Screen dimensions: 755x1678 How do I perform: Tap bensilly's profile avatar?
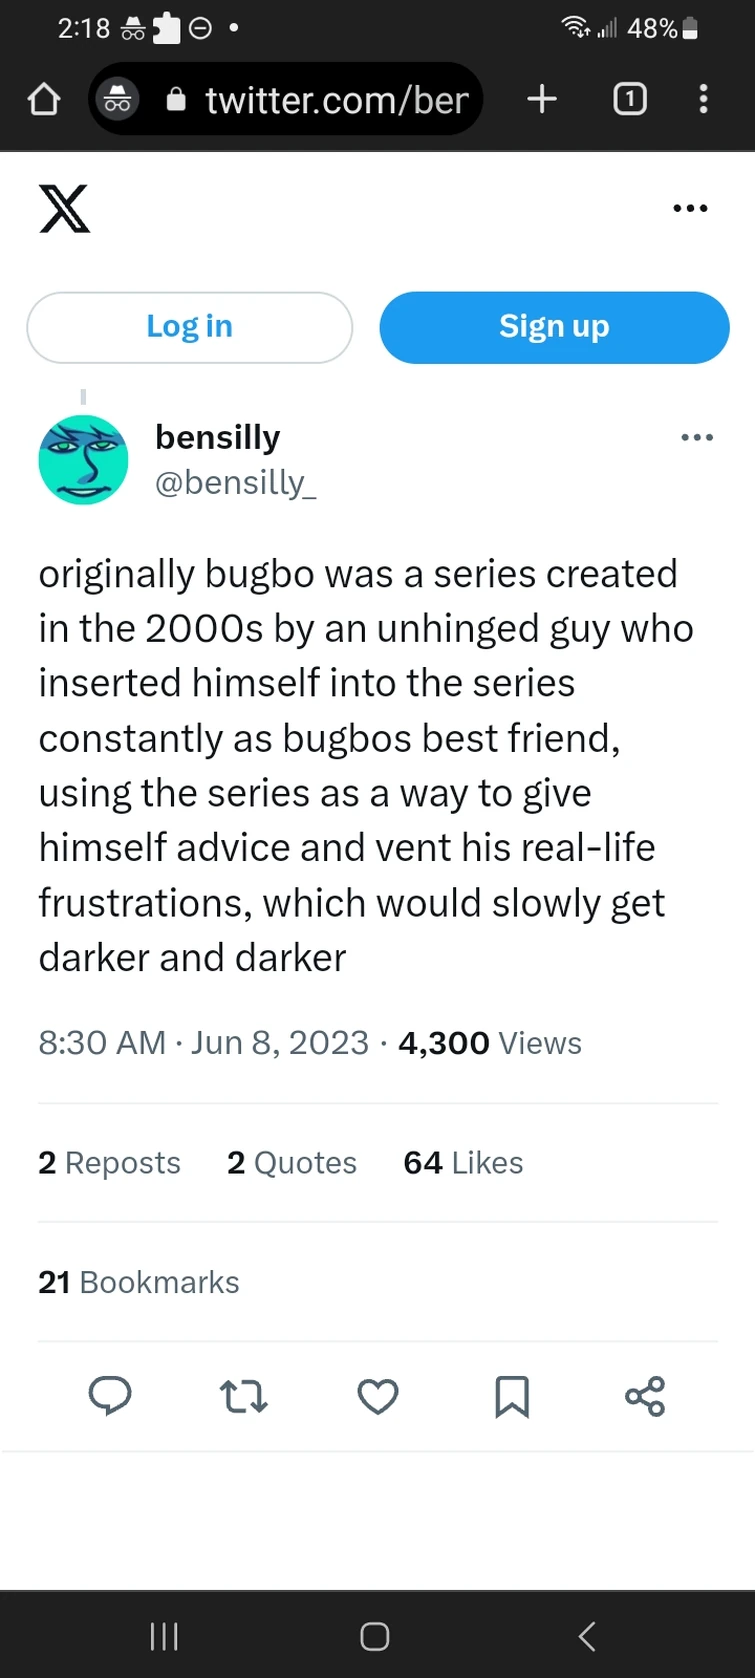pos(84,459)
